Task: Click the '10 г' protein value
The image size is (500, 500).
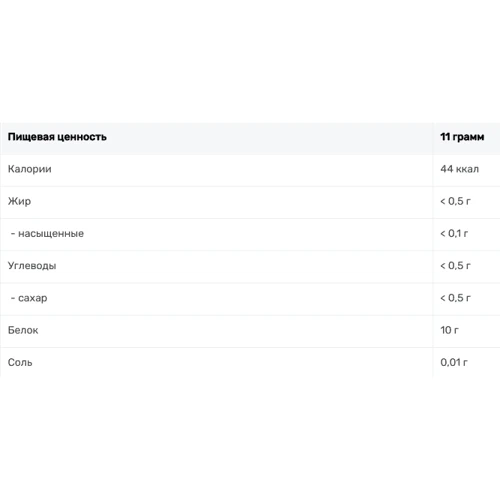Action: (x=449, y=330)
